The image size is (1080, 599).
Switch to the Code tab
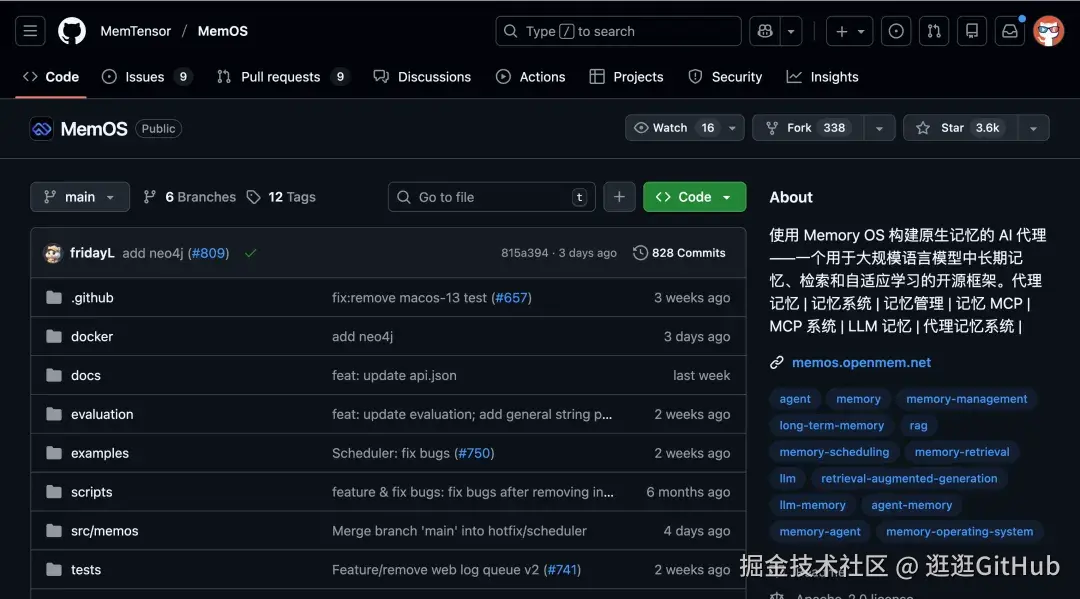51,76
